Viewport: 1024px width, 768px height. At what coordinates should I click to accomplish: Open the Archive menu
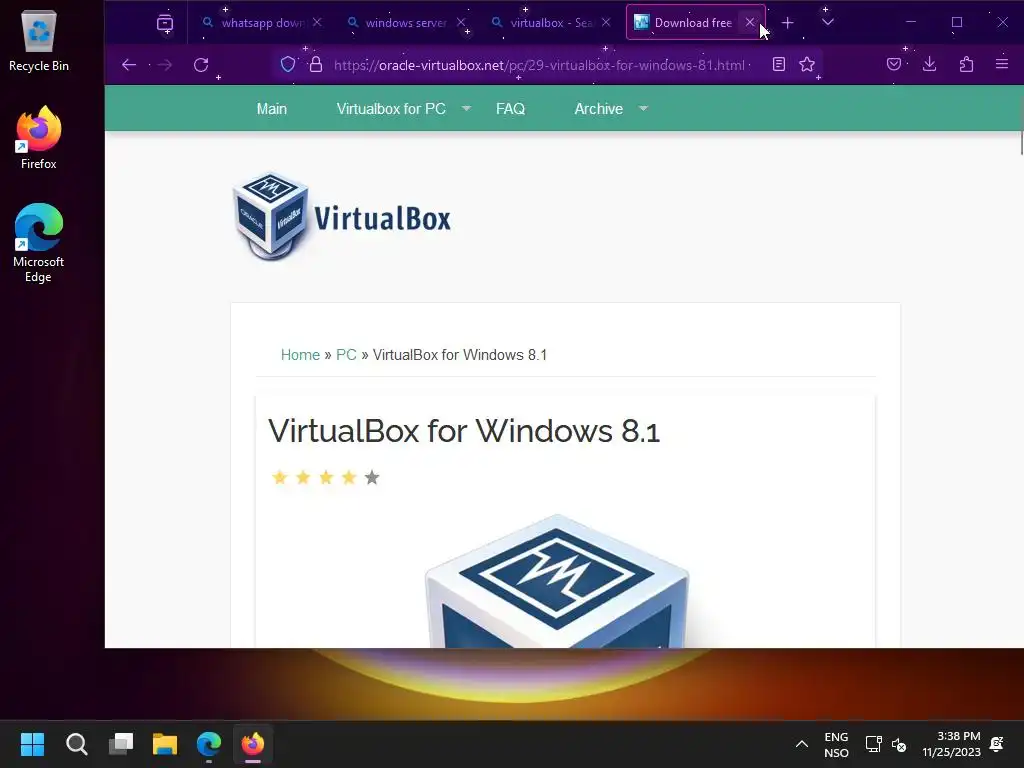[x=598, y=109]
